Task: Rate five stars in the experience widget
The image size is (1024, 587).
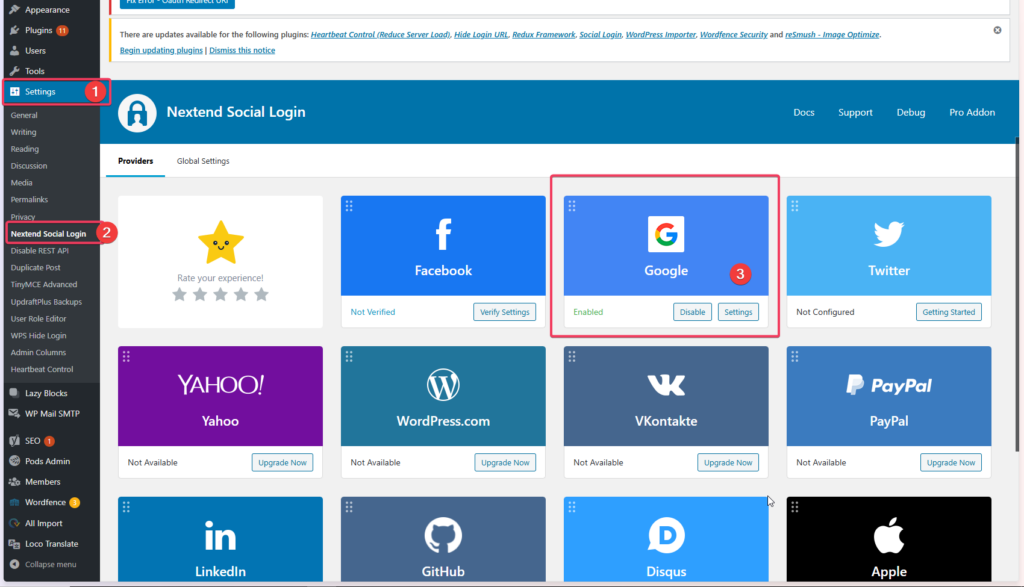Action: pyautogui.click(x=262, y=294)
